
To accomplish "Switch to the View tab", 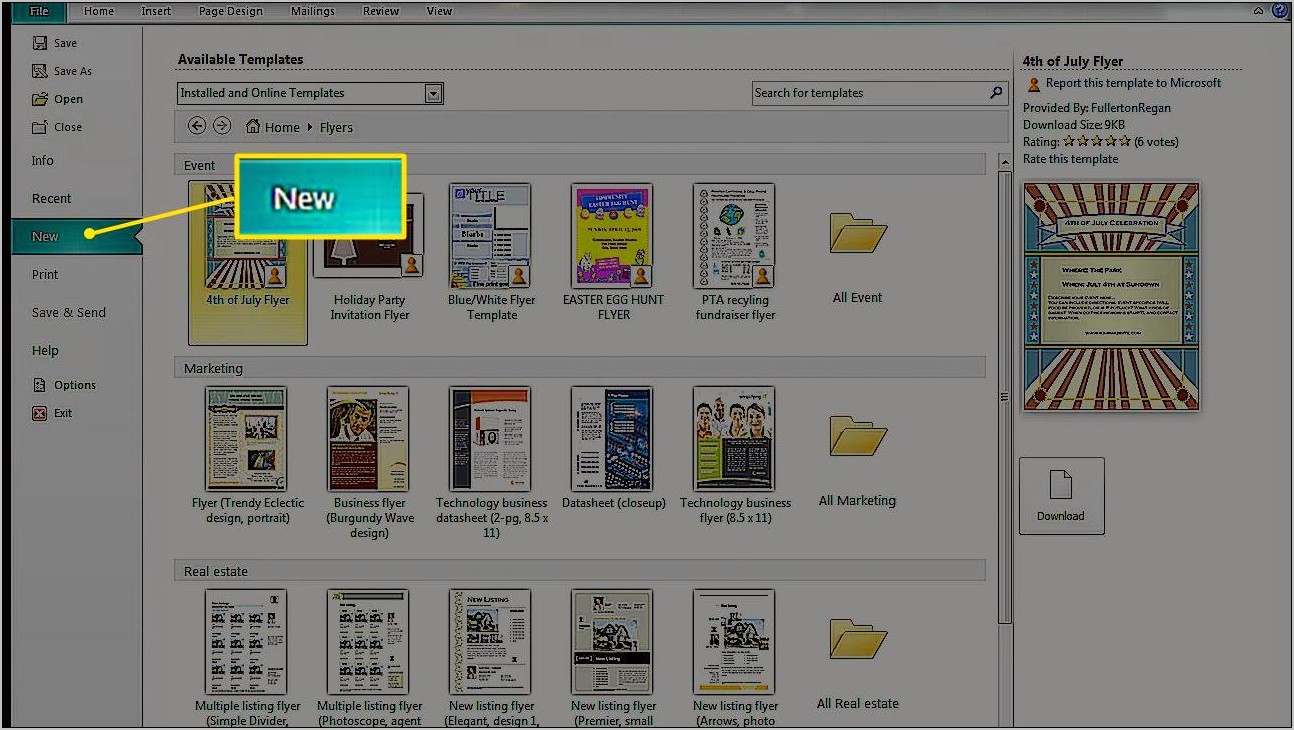I will tap(439, 11).
